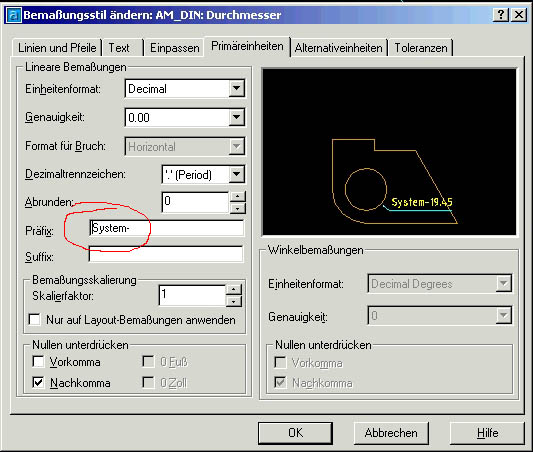Click the question mark help icon in the title bar
Image resolution: width=533 pixels, height=452 pixels.
(x=501, y=15)
